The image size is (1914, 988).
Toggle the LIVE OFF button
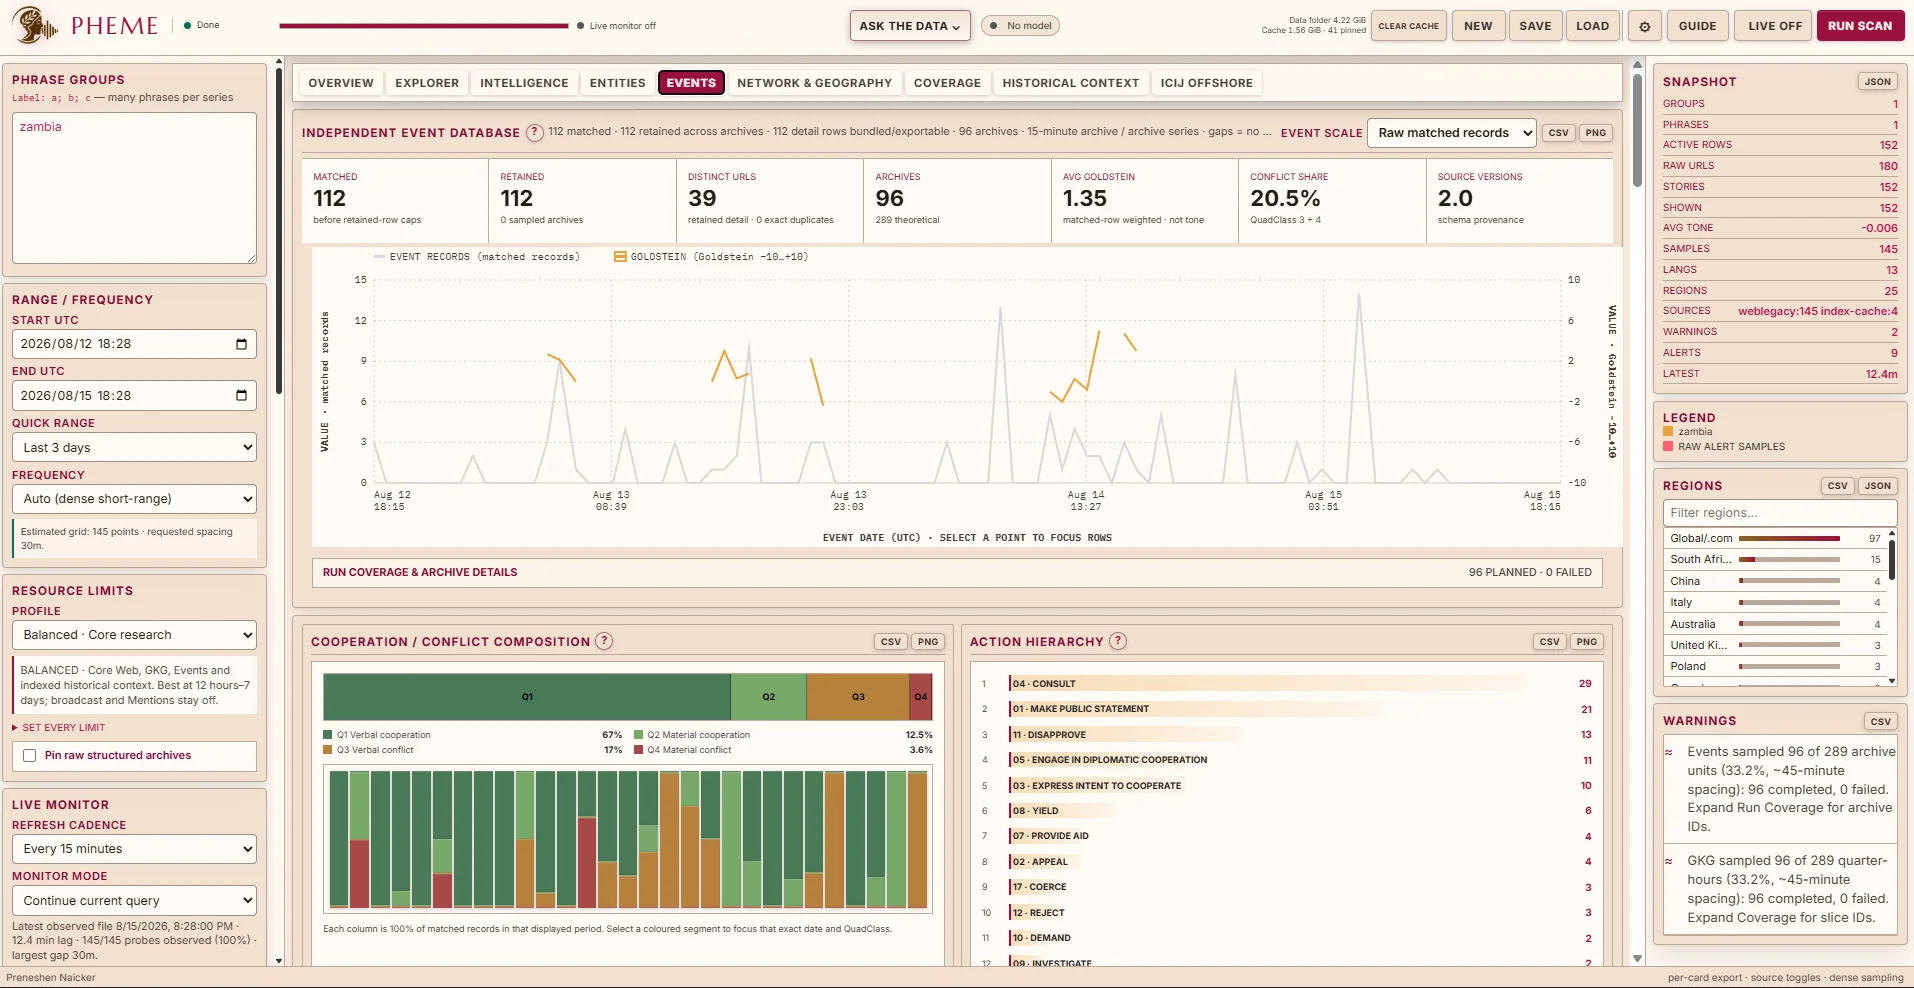point(1775,27)
